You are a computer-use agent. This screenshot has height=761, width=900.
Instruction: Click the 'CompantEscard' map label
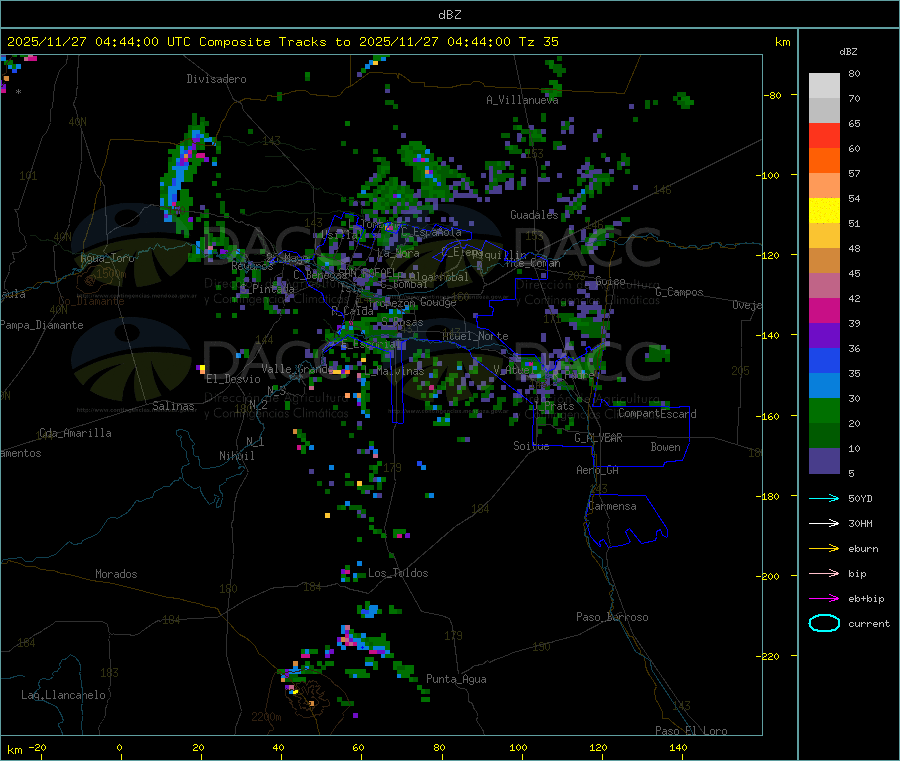point(657,414)
